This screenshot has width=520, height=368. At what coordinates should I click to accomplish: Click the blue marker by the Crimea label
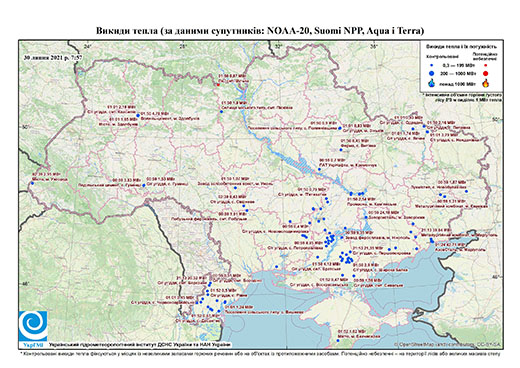(338, 340)
